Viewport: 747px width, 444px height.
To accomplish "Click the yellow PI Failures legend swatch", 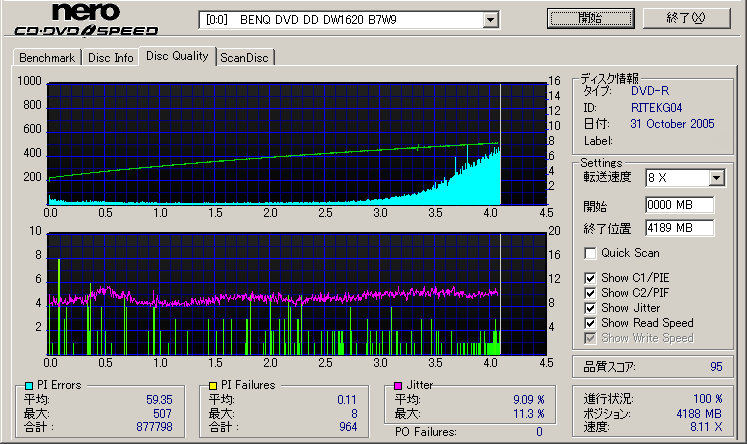I will (x=213, y=386).
